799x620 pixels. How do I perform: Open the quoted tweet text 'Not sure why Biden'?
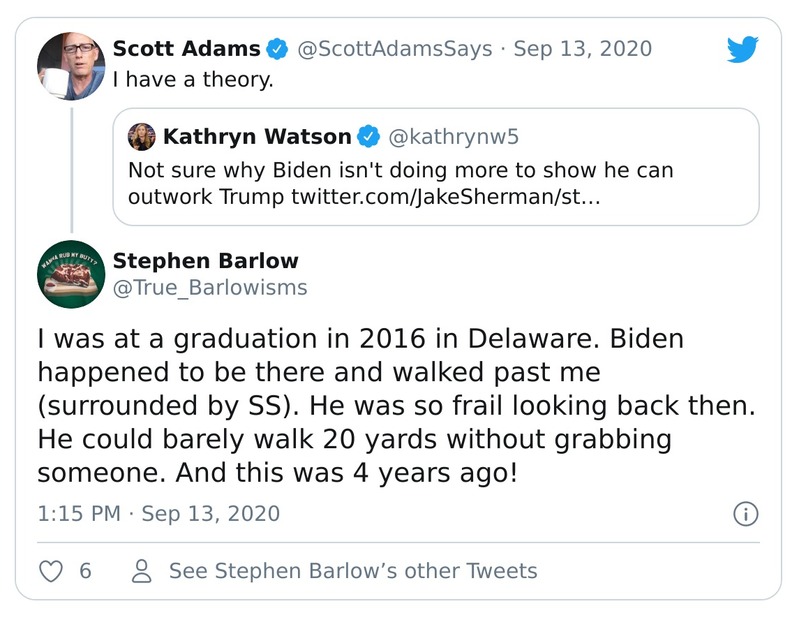pyautogui.click(x=400, y=170)
